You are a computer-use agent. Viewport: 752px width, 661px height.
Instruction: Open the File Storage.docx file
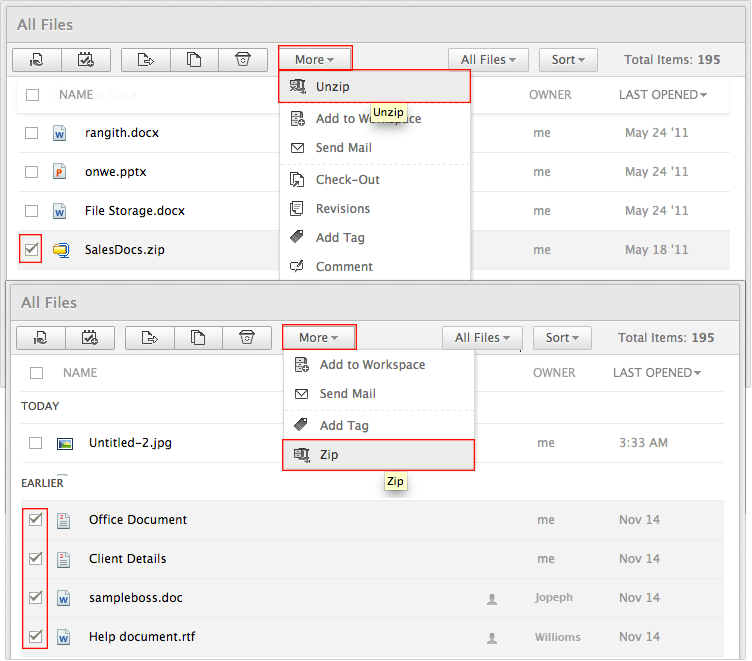pos(134,211)
